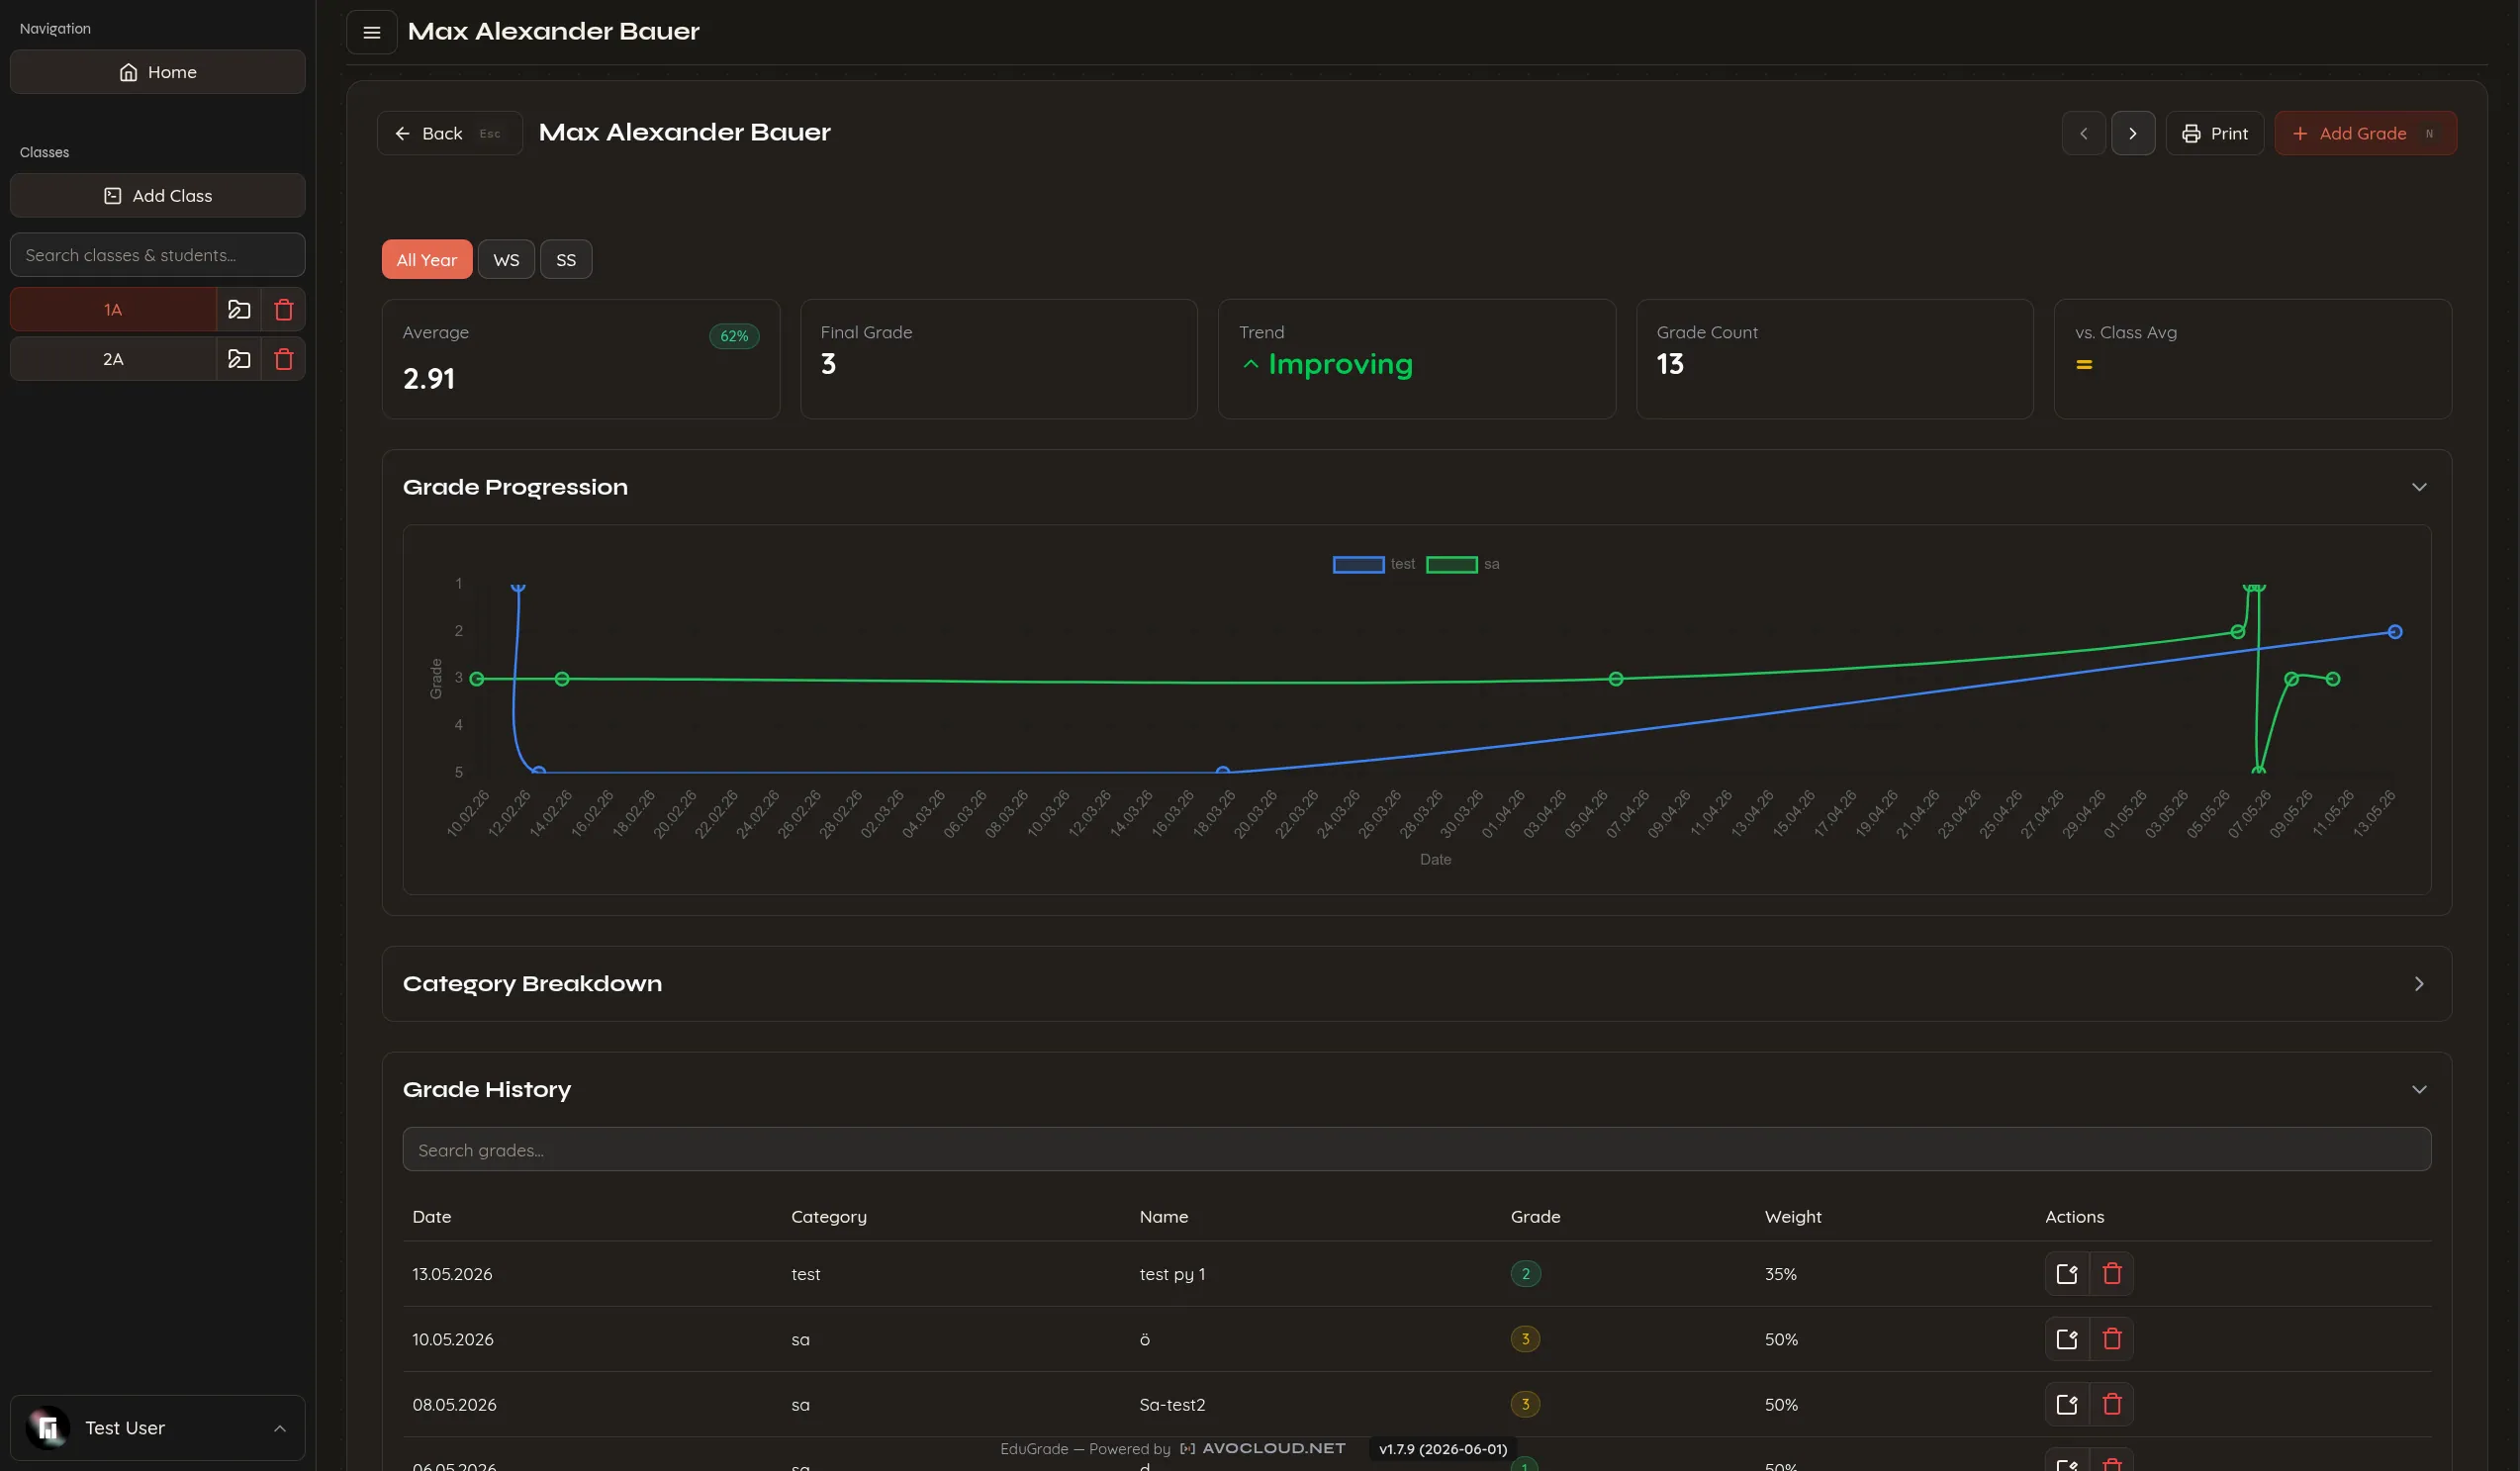Screen dimensions: 2520x1471
Task: Open folder icon for class 1A
Action: pyautogui.click(x=238, y=310)
